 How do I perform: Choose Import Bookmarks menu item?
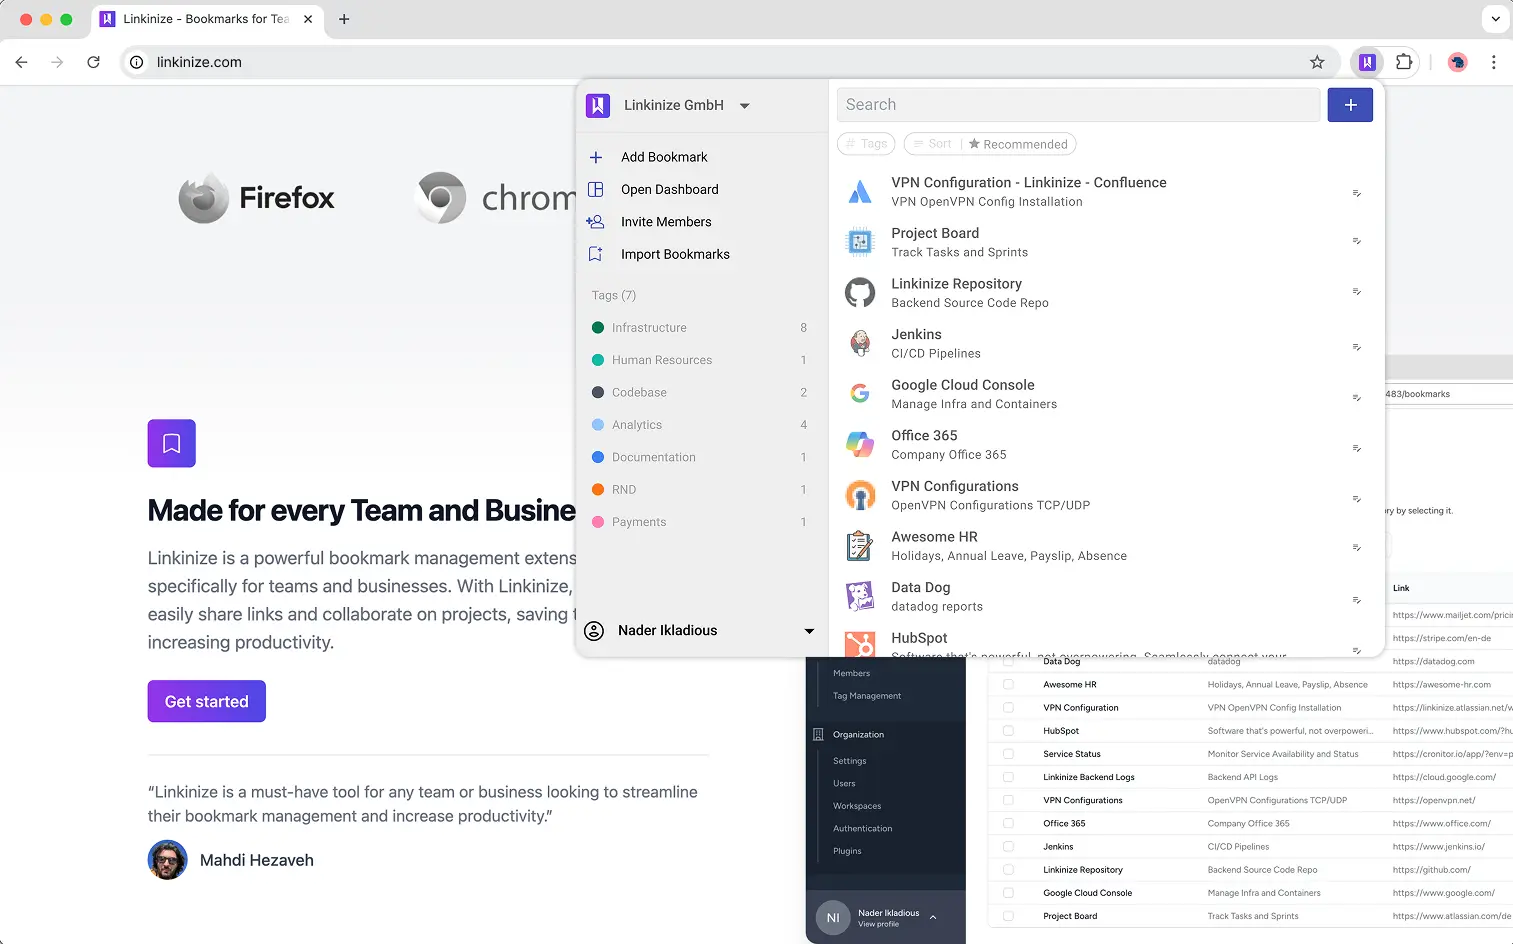(x=674, y=254)
